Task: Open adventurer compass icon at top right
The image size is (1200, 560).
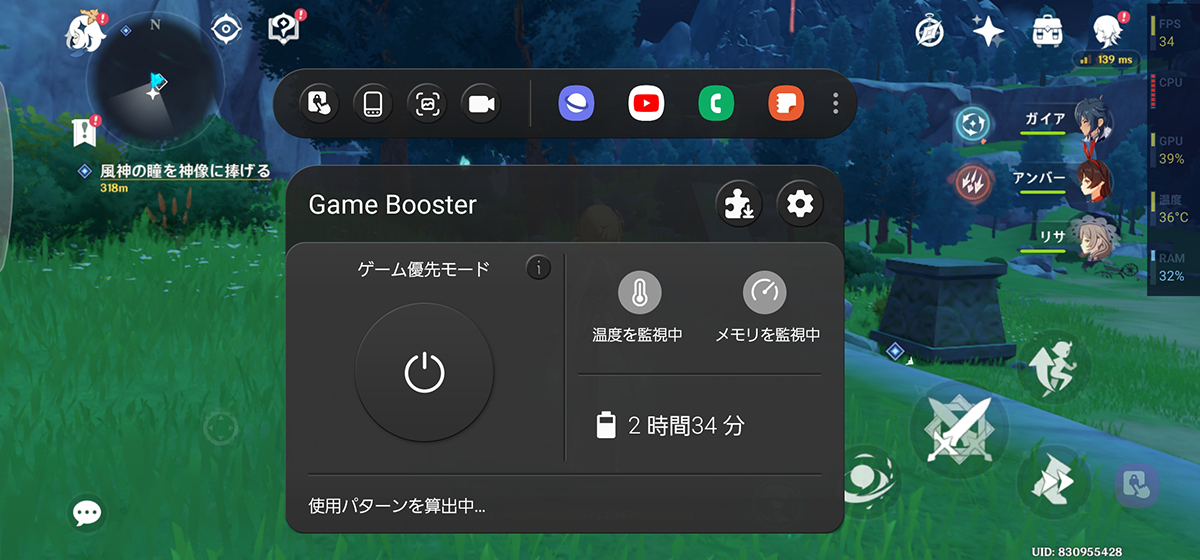Action: [929, 32]
